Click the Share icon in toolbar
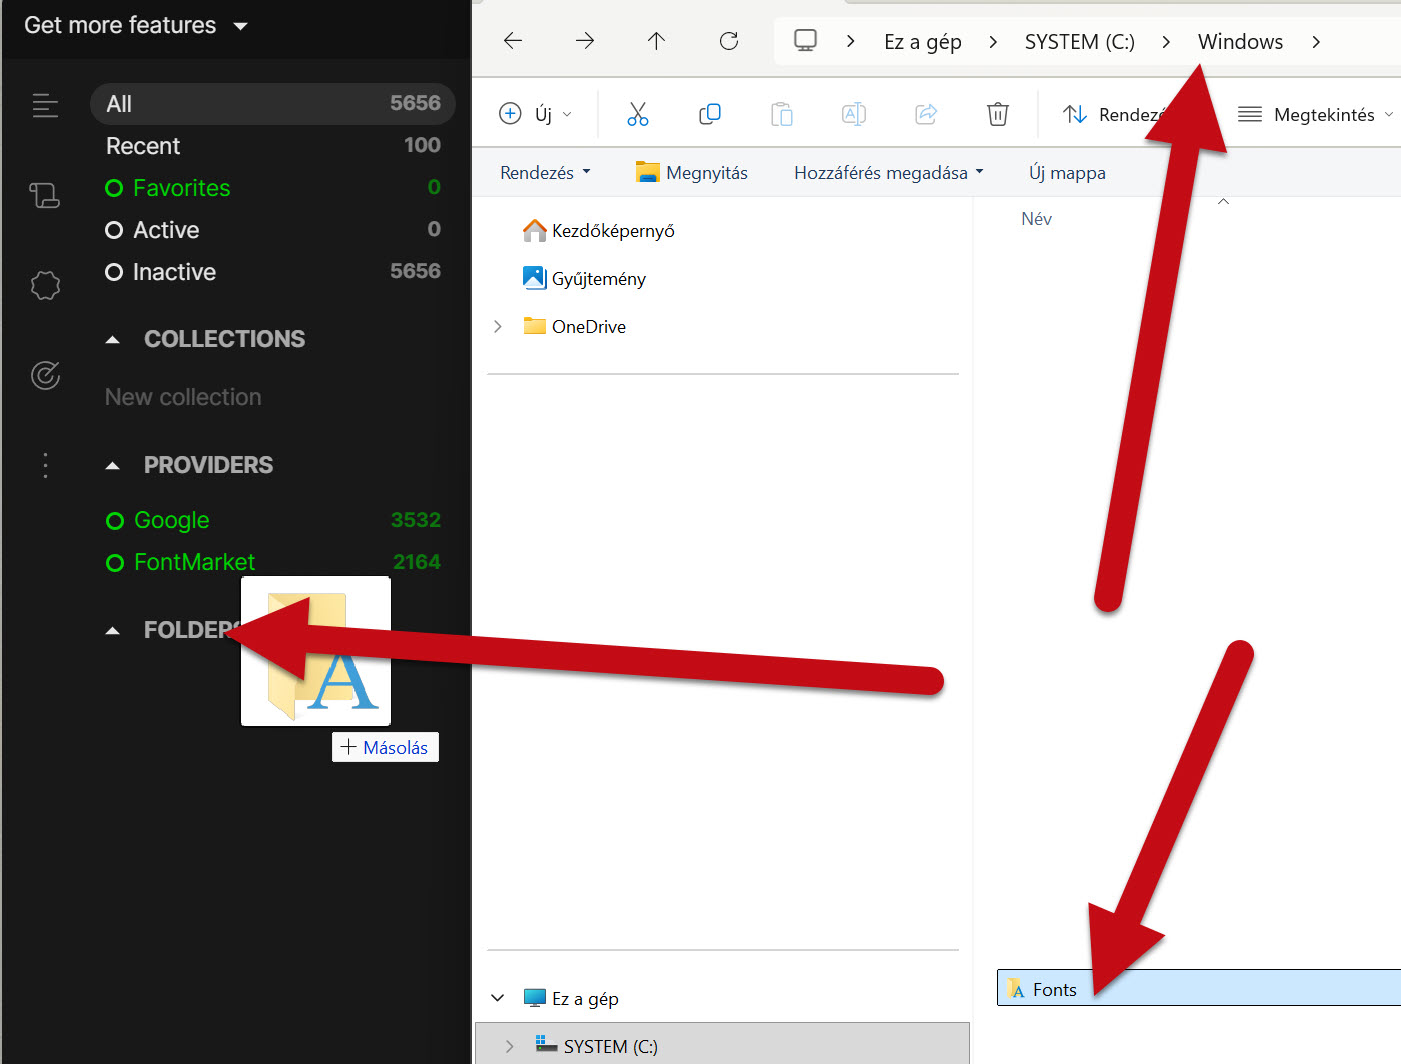This screenshot has height=1064, width=1401. pos(926,114)
